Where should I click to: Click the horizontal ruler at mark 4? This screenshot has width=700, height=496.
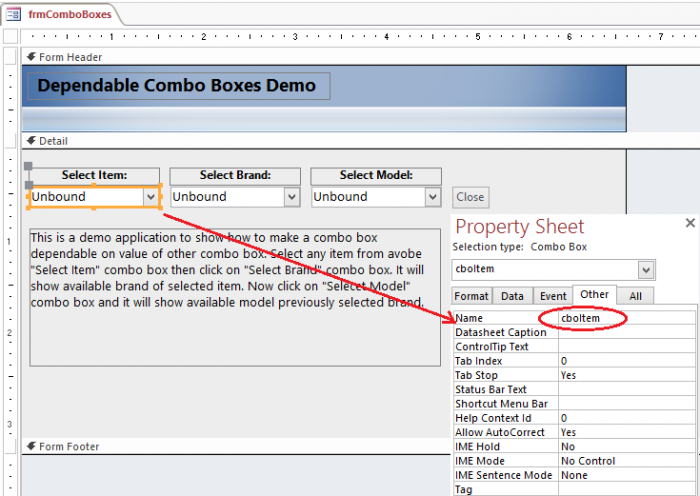pyautogui.click(x=387, y=37)
